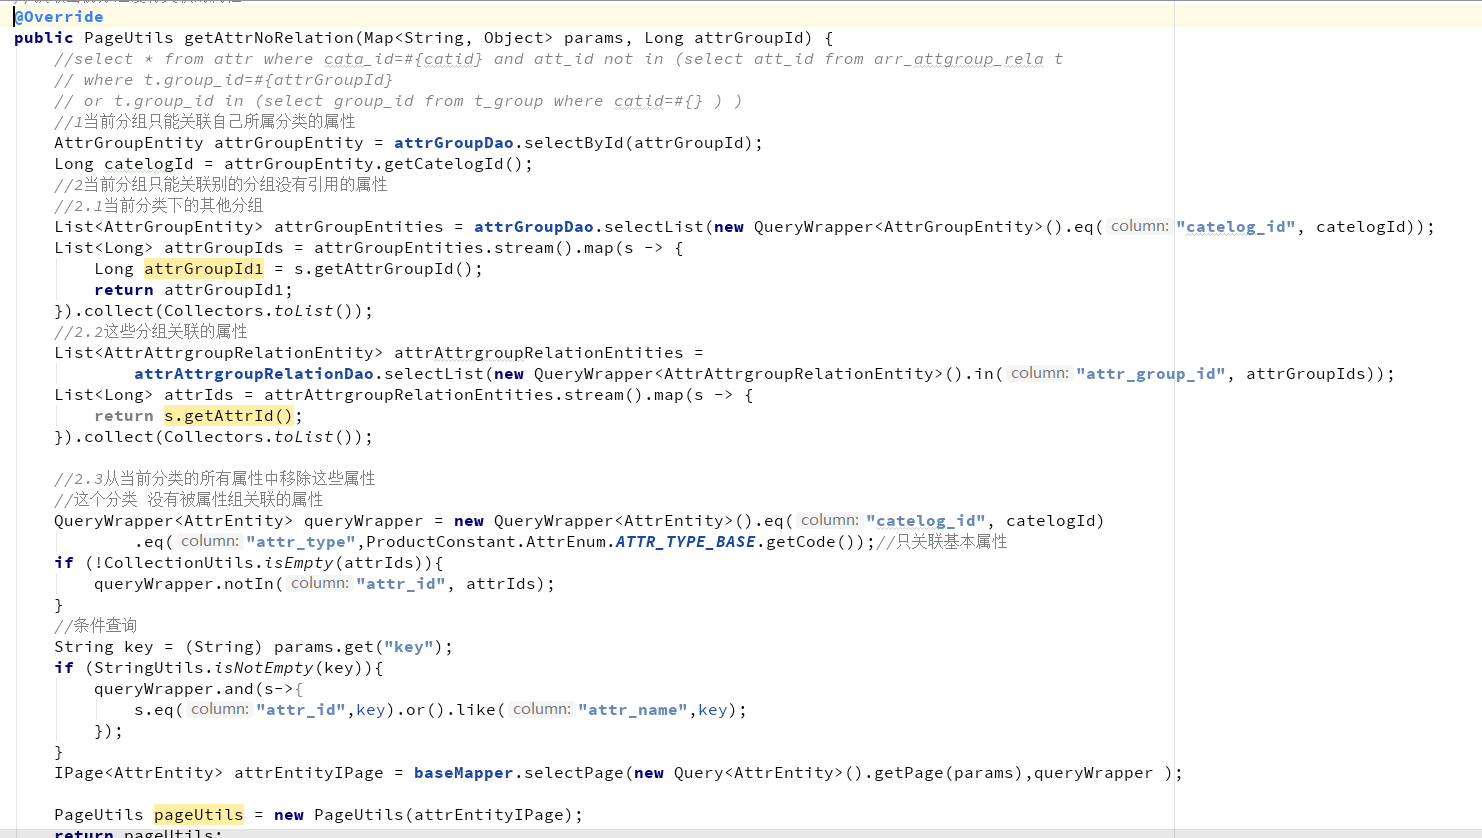The image size is (1482, 838).
Task: Click new PageUtils constructor call
Action: pyautogui.click(x=428, y=814)
